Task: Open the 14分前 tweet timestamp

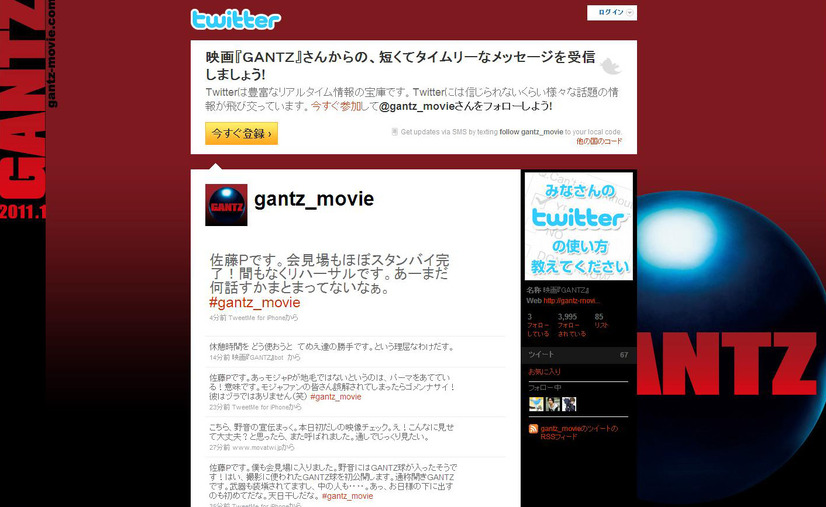Action: coord(219,357)
